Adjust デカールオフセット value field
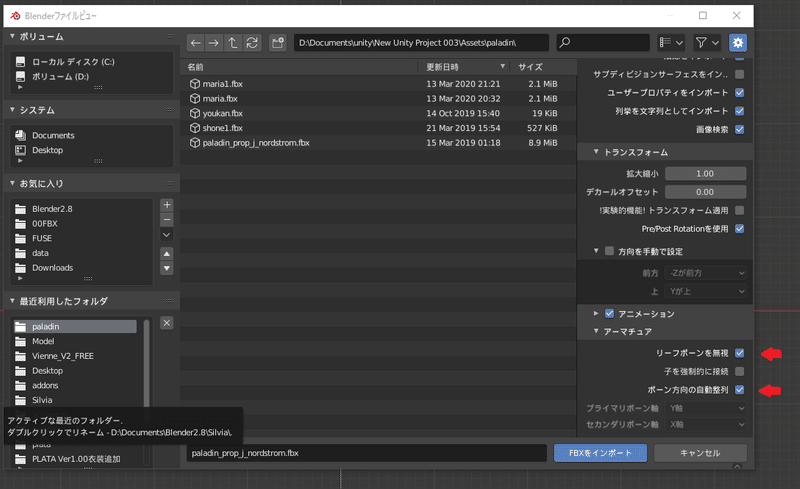Viewport: 800px width, 489px height. tap(705, 192)
